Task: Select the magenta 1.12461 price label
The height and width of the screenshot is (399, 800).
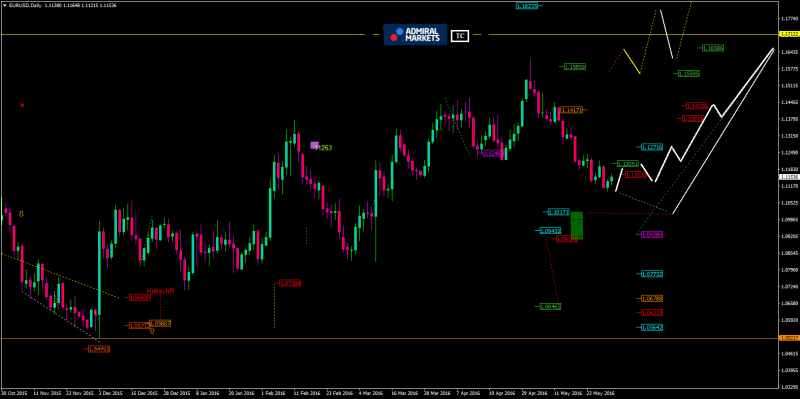Action: pos(492,153)
